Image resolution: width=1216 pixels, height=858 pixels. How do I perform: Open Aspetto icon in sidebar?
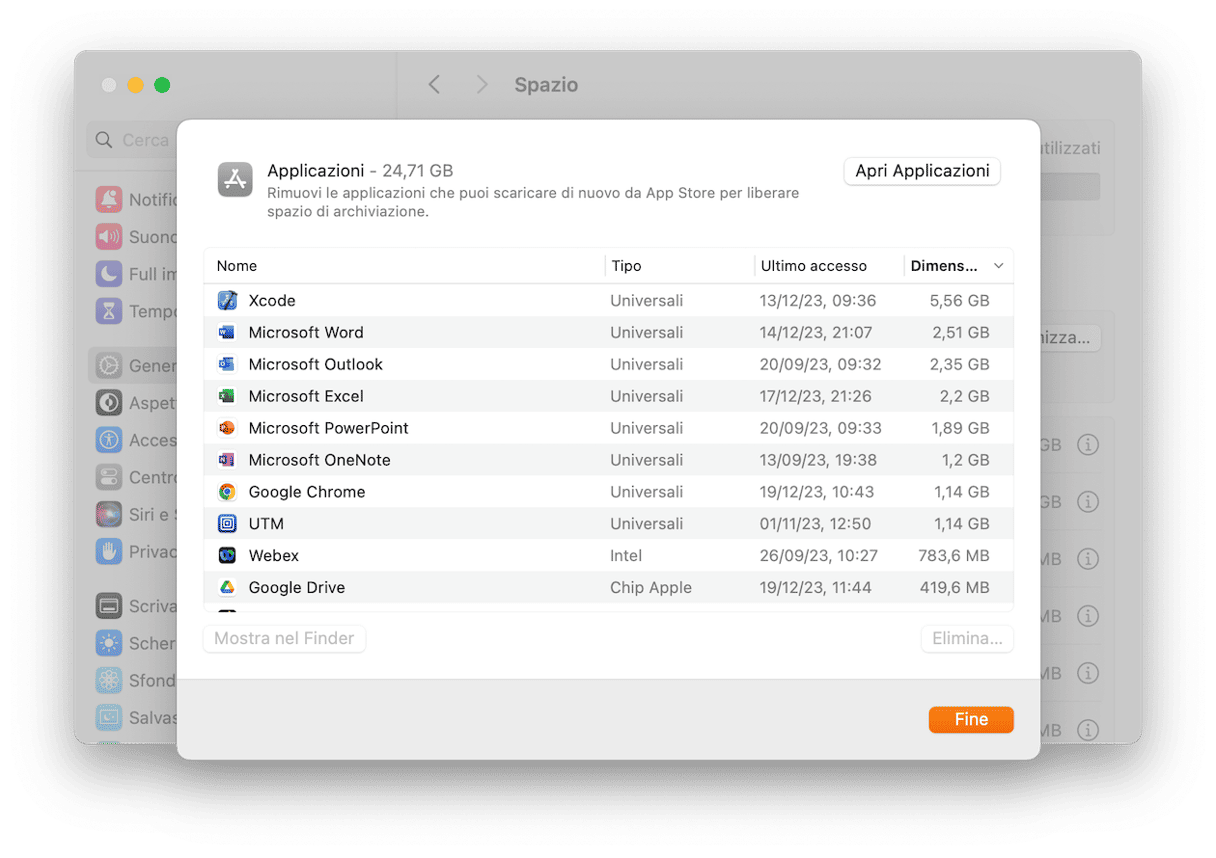click(109, 403)
